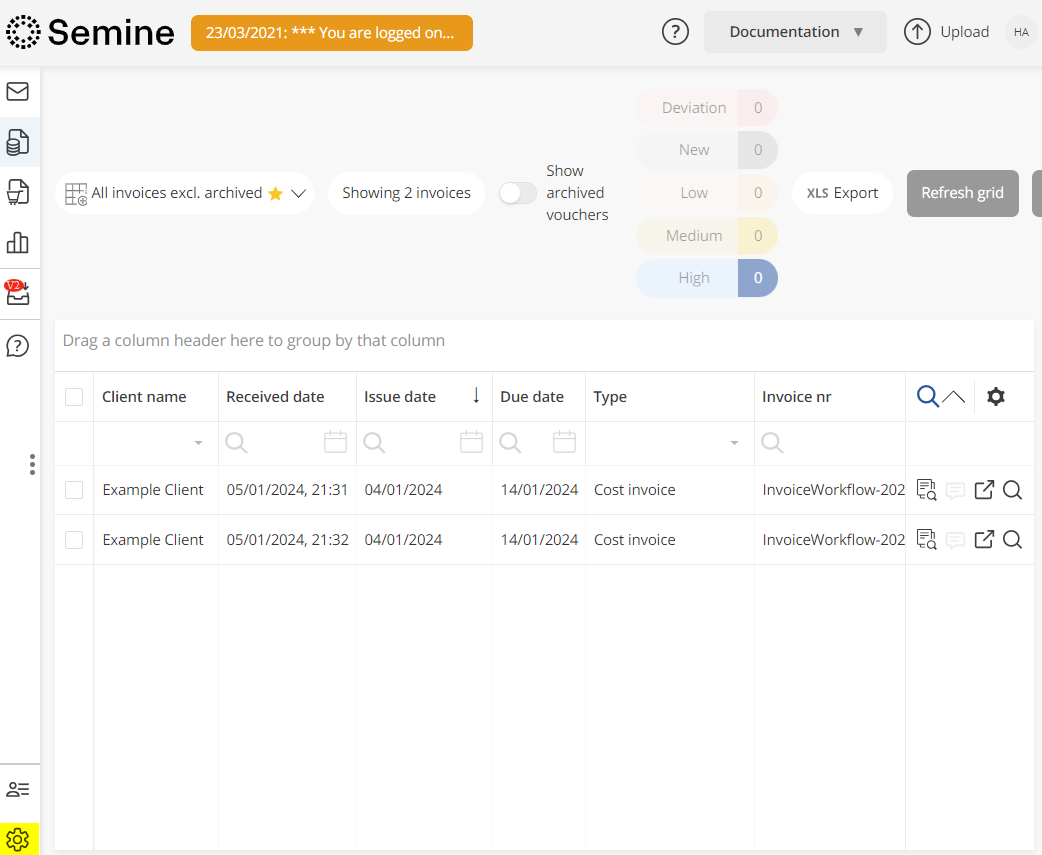1042x855 pixels.
Task: Open the bar chart statistics icon
Action: [x=18, y=243]
